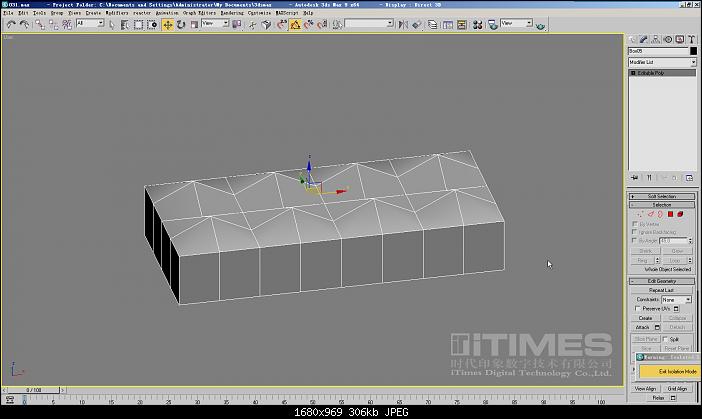Switch to the Motion panel tab icon
The width and height of the screenshot is (702, 419).
point(668,39)
